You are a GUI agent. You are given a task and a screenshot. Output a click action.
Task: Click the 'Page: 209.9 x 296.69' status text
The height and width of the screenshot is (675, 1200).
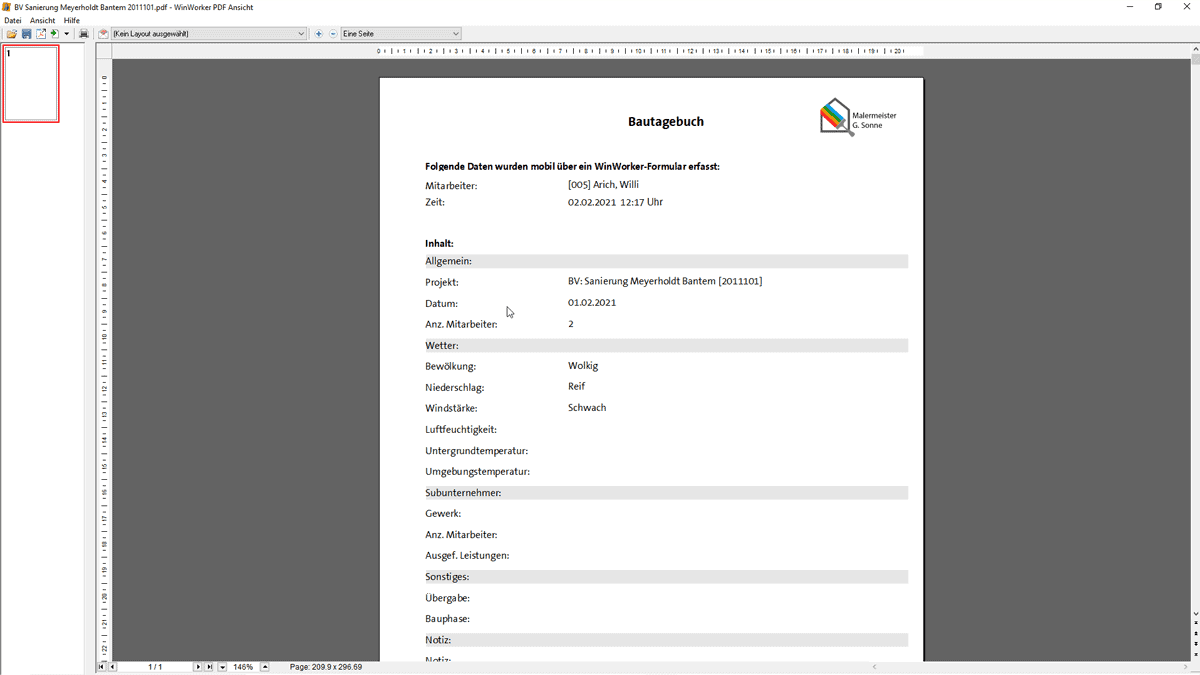click(326, 667)
